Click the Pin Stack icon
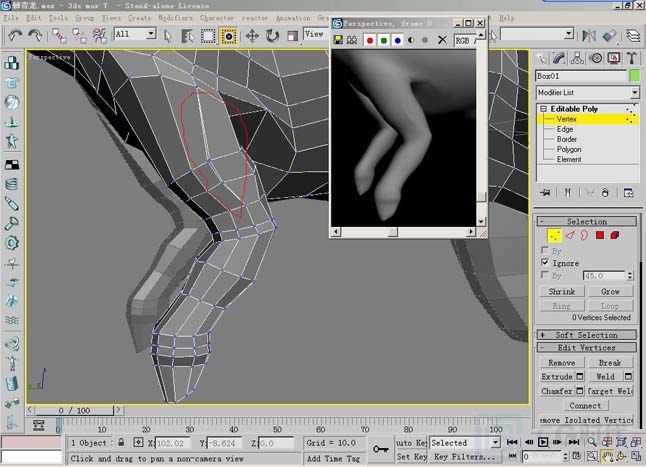The height and width of the screenshot is (467, 646). point(545,192)
